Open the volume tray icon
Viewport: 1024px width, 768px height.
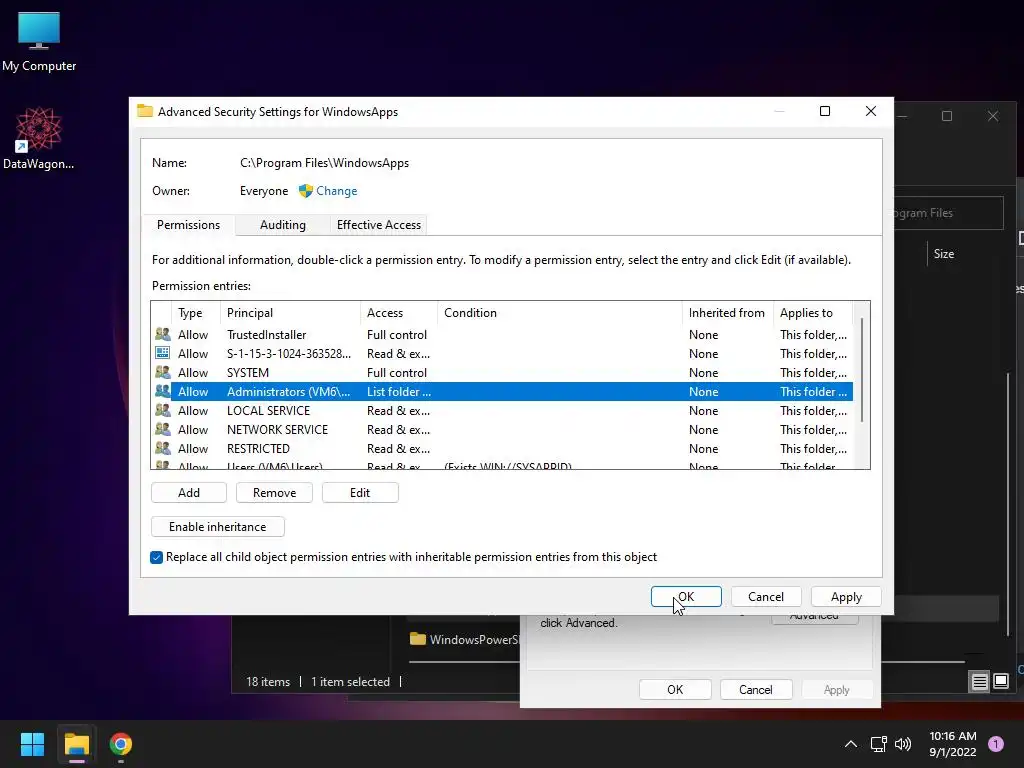(903, 744)
